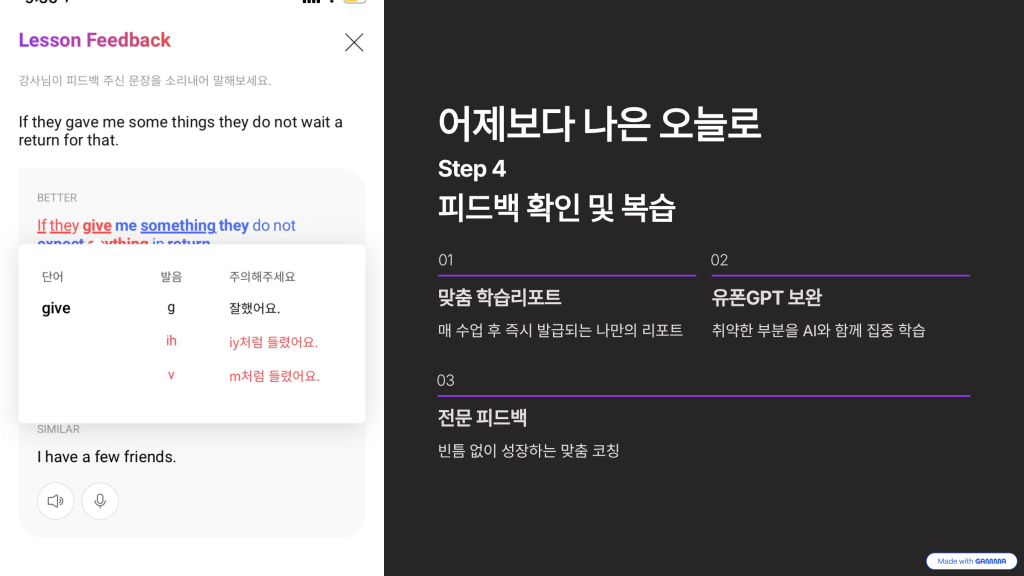Screen dimensions: 1024x576
Task: Click the Made with Gamma badge
Action: click(x=971, y=561)
